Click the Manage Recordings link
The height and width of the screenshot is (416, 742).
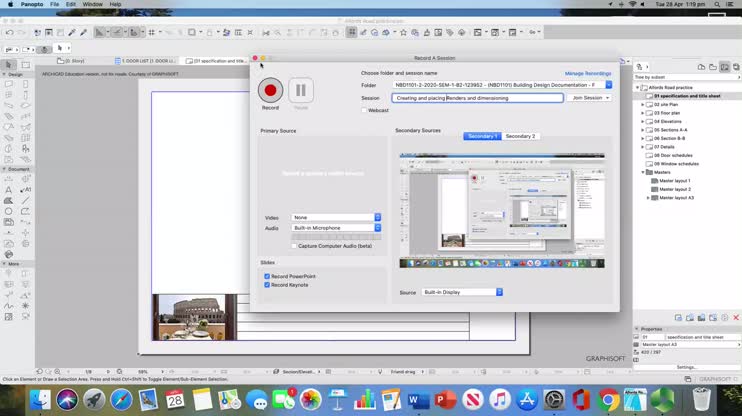pos(587,73)
